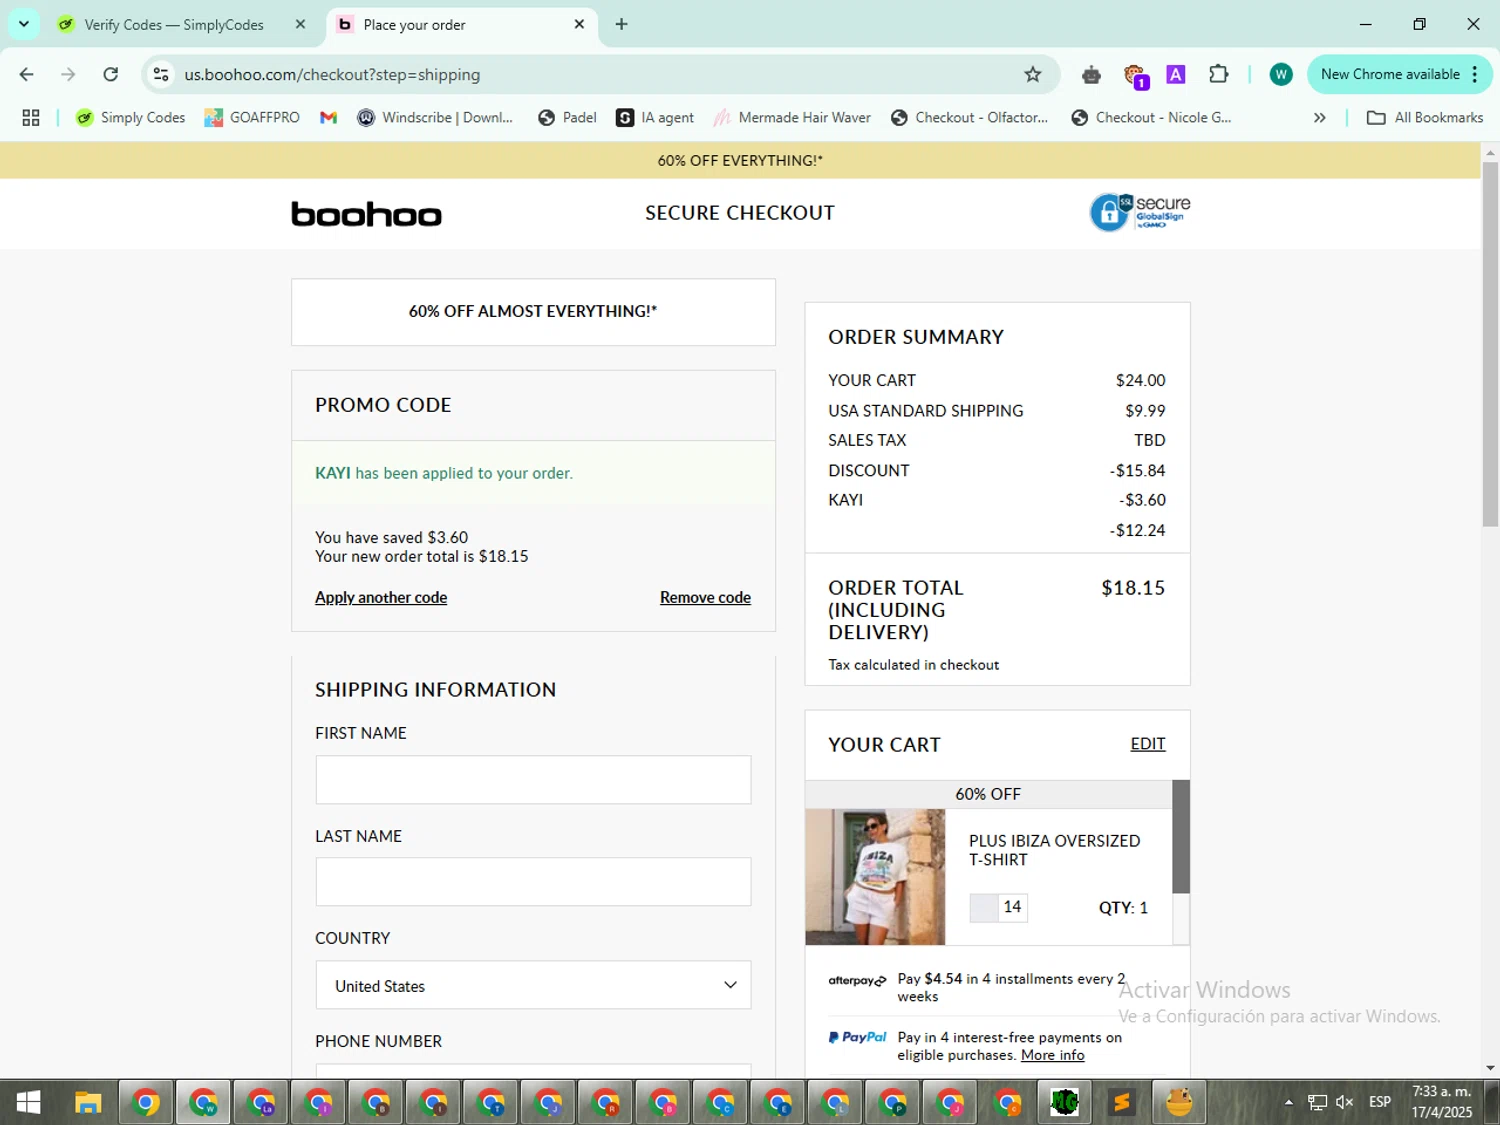1500x1125 pixels.
Task: Click the network tray icon
Action: click(x=1318, y=1102)
